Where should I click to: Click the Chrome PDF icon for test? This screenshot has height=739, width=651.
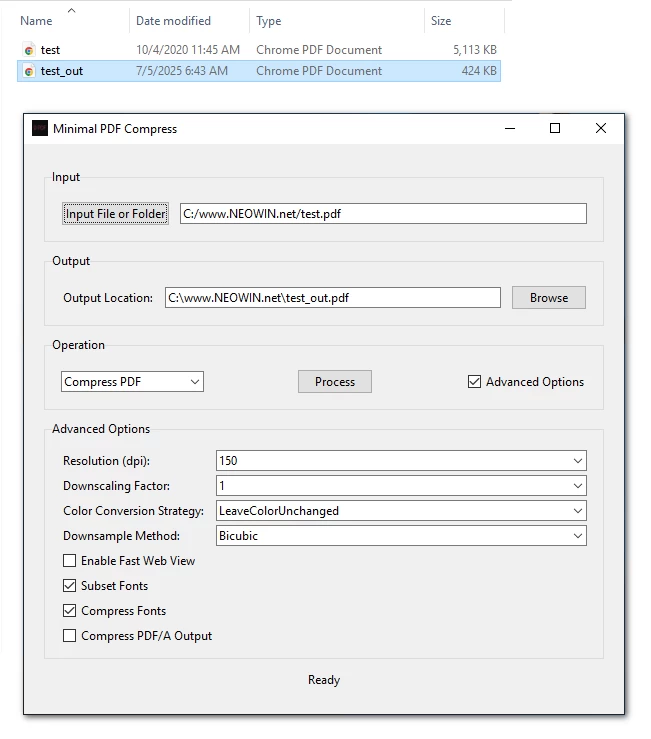[29, 50]
